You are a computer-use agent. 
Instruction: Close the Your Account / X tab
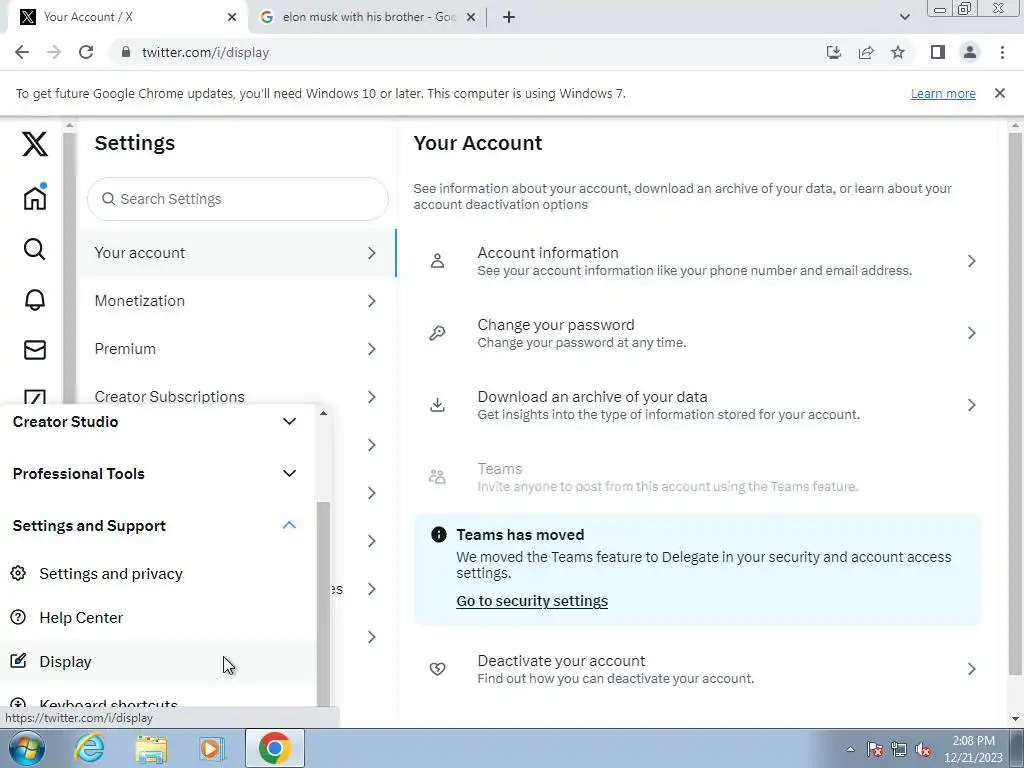(232, 17)
